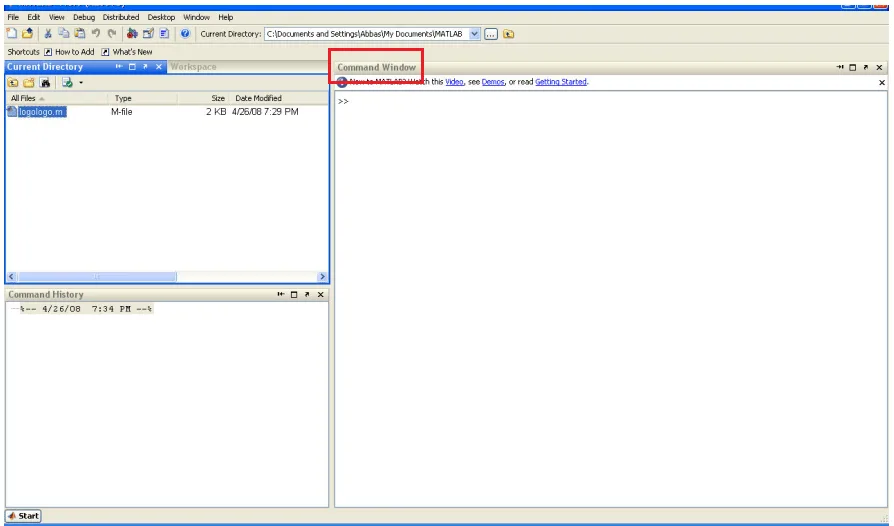Open the Debug menu
Image resolution: width=894 pixels, height=526 pixels.
[84, 17]
